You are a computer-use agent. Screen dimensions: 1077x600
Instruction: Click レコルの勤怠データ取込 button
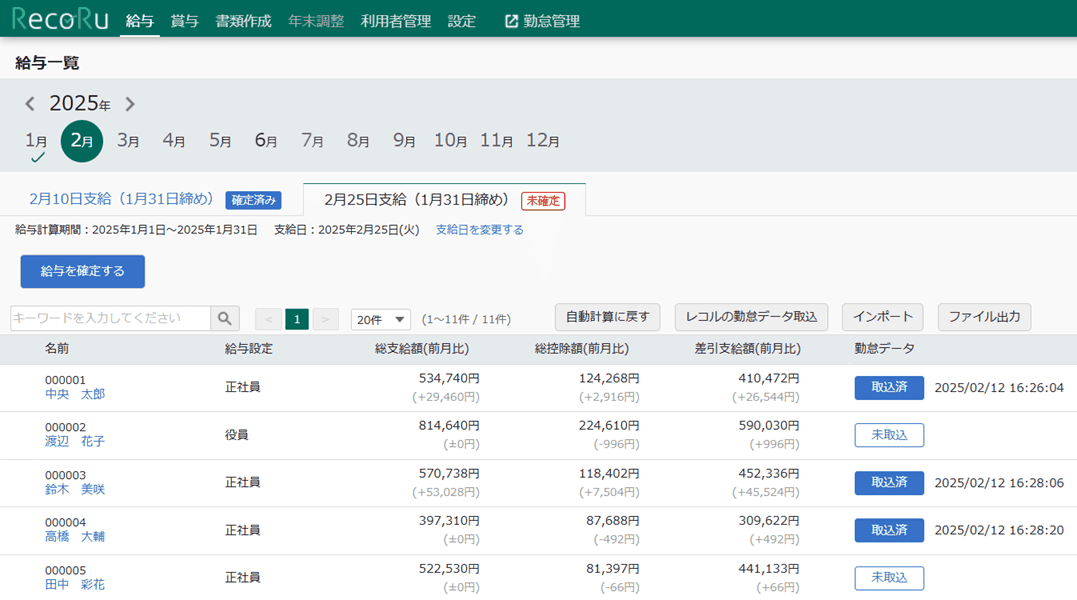click(x=751, y=317)
